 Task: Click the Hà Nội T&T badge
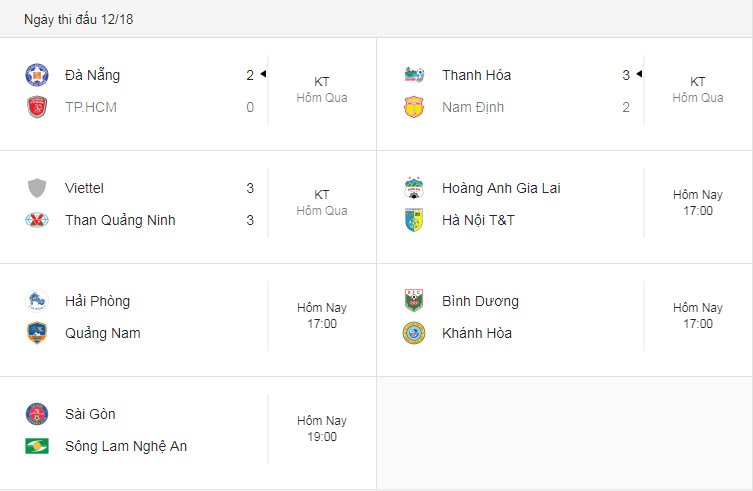(x=414, y=220)
